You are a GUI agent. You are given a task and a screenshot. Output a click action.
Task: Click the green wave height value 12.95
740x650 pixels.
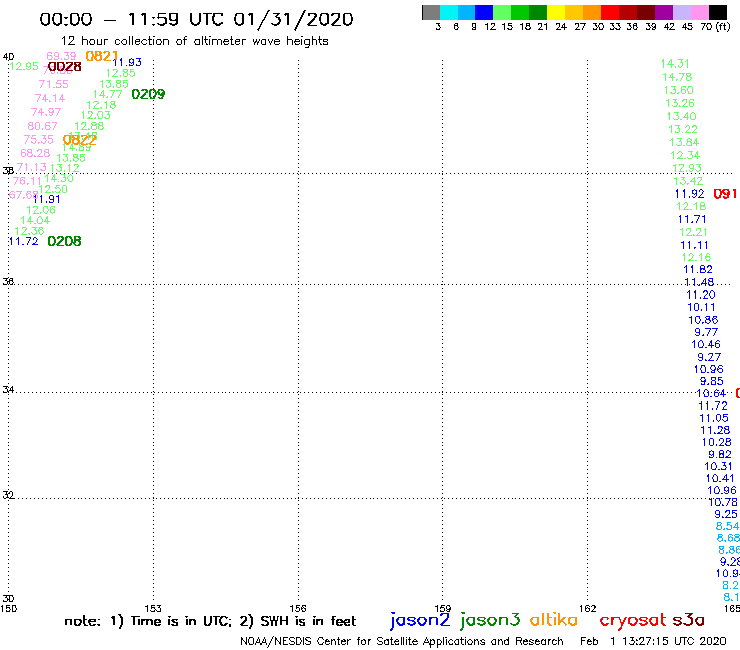tap(24, 66)
